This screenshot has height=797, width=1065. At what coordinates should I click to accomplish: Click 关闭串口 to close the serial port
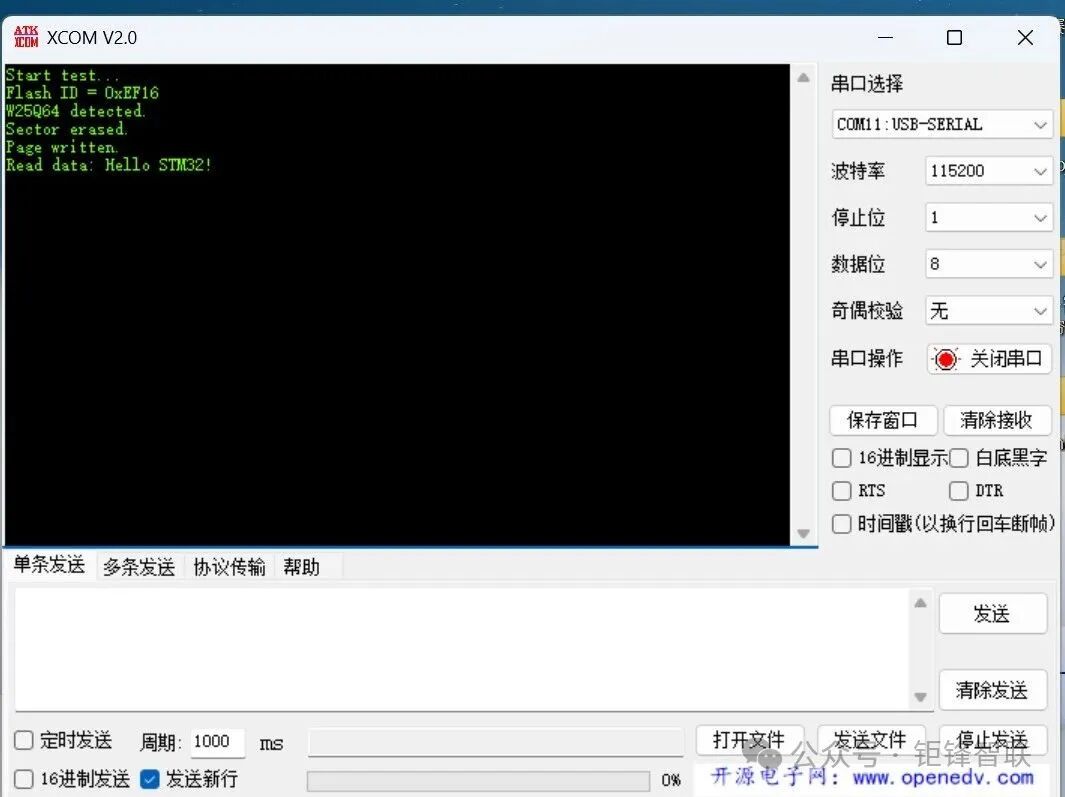pyautogui.click(x=989, y=359)
